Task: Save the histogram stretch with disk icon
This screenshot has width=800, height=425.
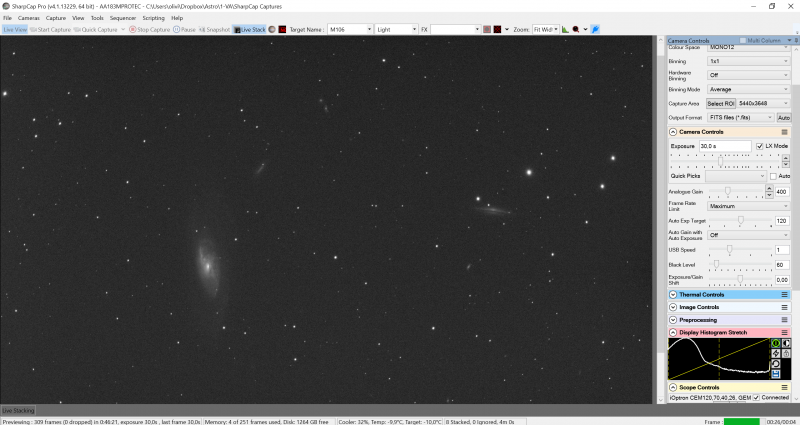Action: [776, 374]
